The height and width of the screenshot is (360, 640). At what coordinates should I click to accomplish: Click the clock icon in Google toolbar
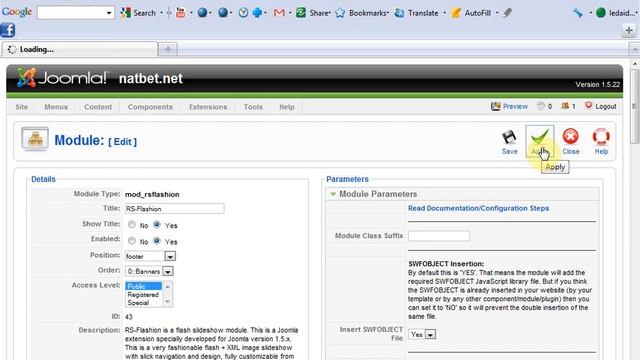(243, 13)
